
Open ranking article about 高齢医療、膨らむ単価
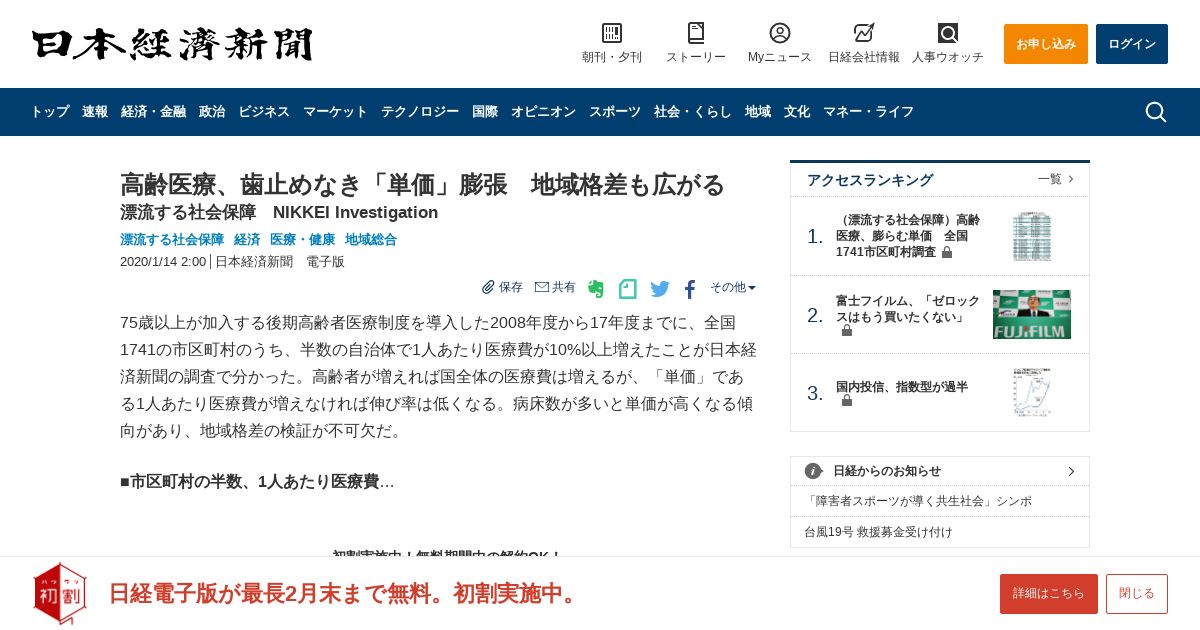(x=908, y=236)
